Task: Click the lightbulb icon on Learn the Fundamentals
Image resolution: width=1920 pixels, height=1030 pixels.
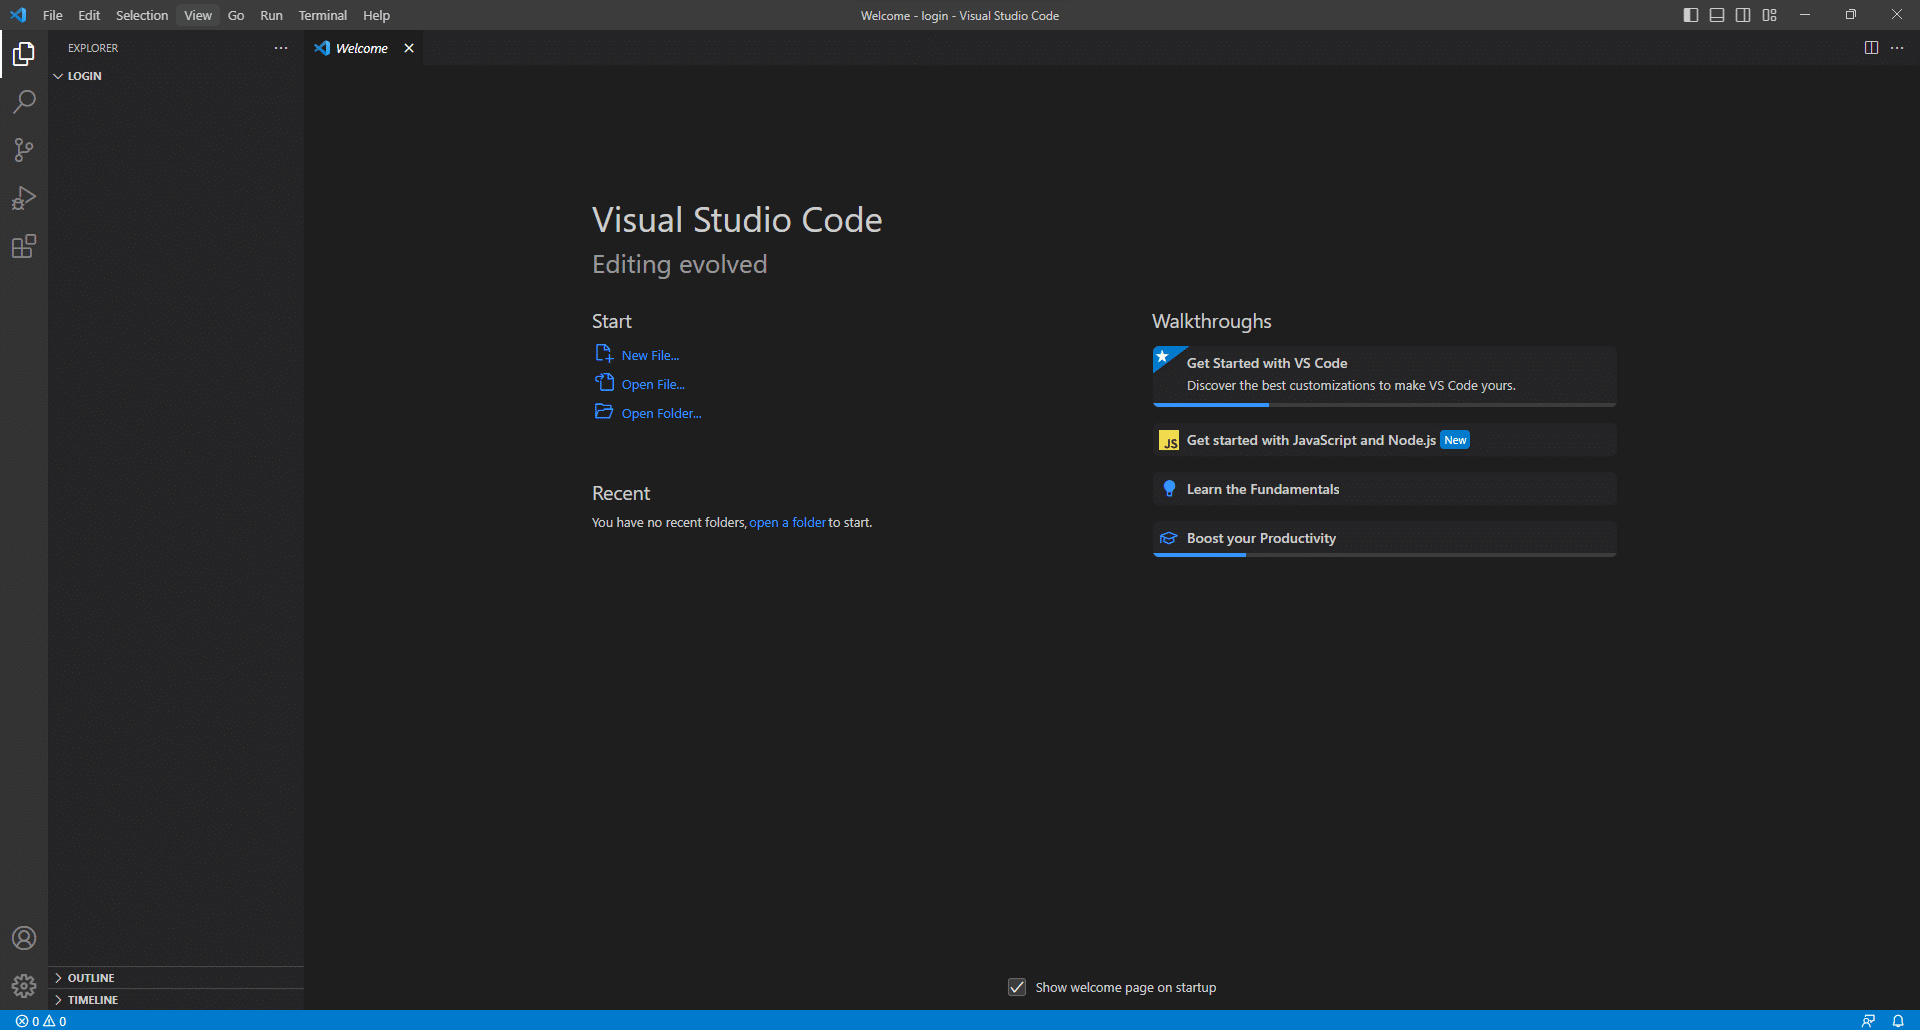Action: coord(1169,489)
